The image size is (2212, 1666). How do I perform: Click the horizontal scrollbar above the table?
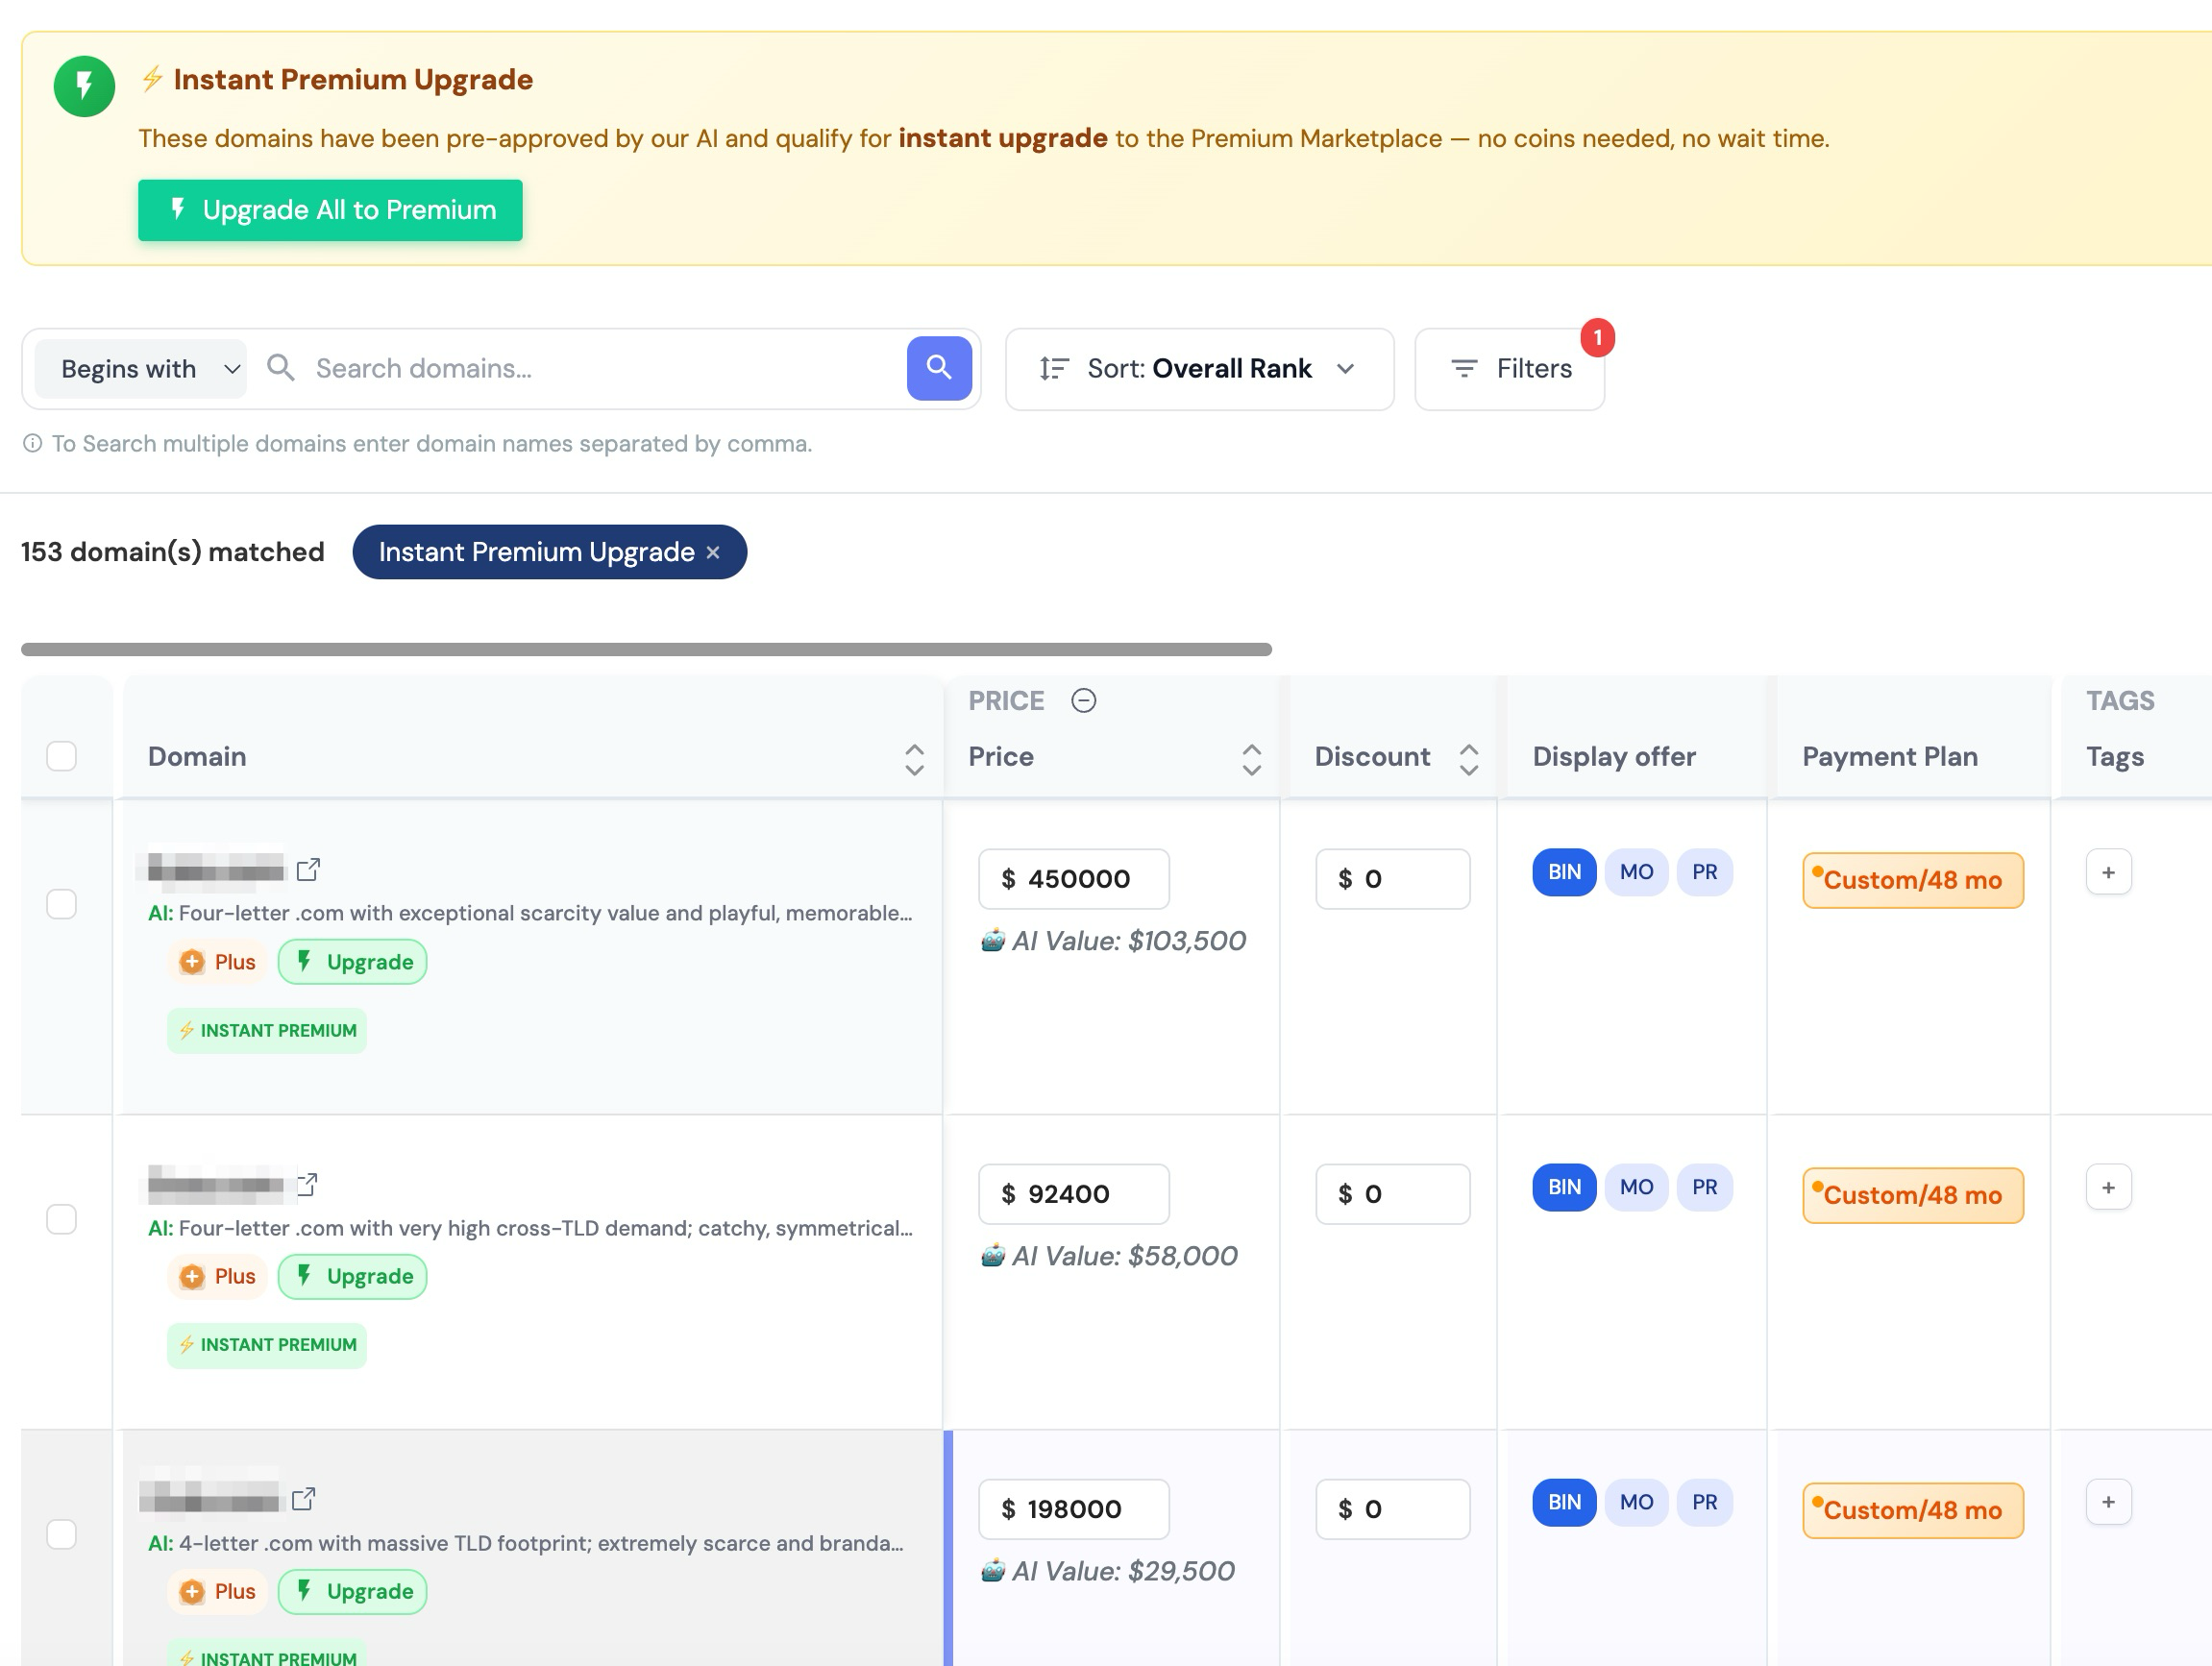[646, 650]
